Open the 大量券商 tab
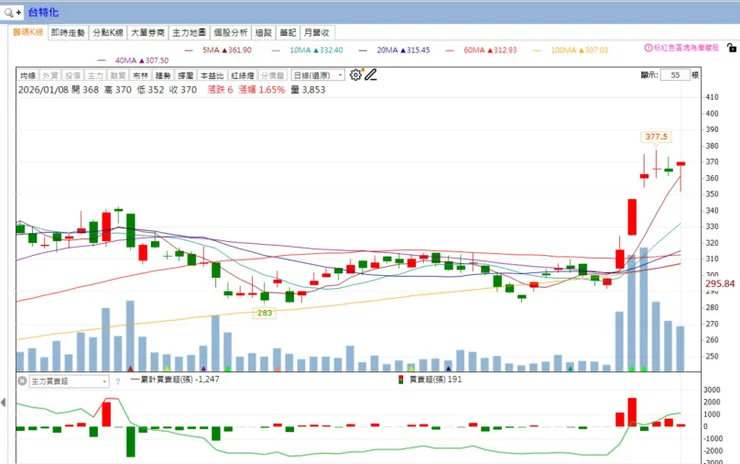The height and width of the screenshot is (464, 740). (148, 33)
